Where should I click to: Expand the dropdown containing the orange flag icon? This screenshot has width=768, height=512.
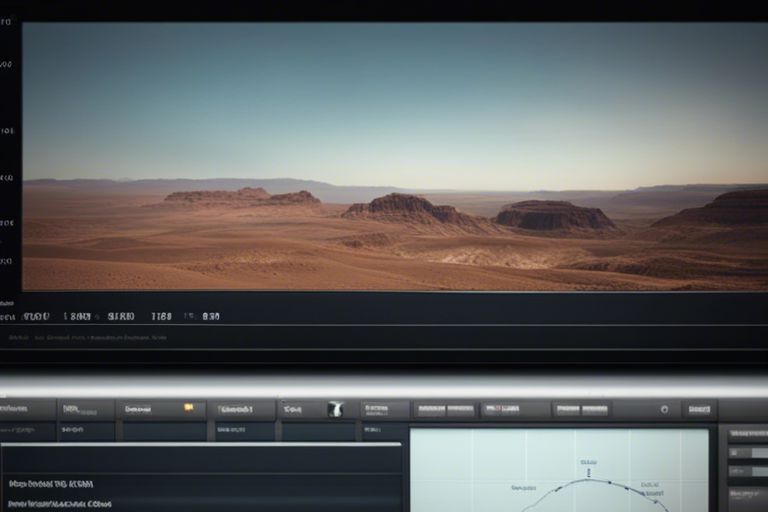pyautogui.click(x=161, y=409)
